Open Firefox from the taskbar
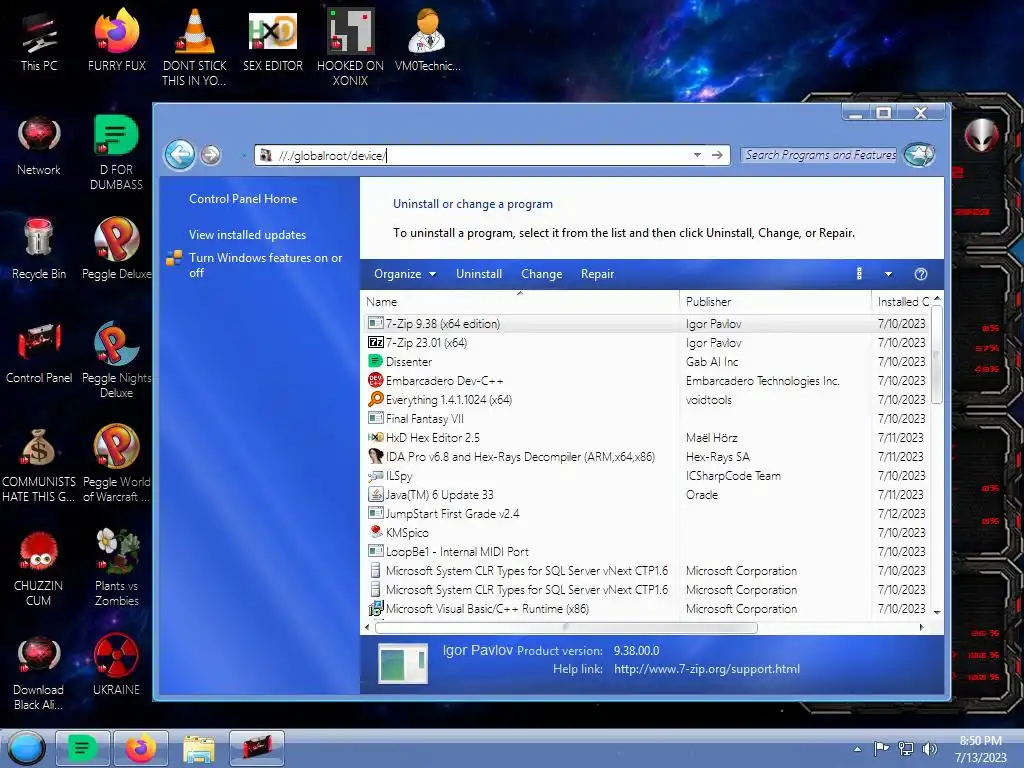This screenshot has height=768, width=1024. [x=141, y=748]
